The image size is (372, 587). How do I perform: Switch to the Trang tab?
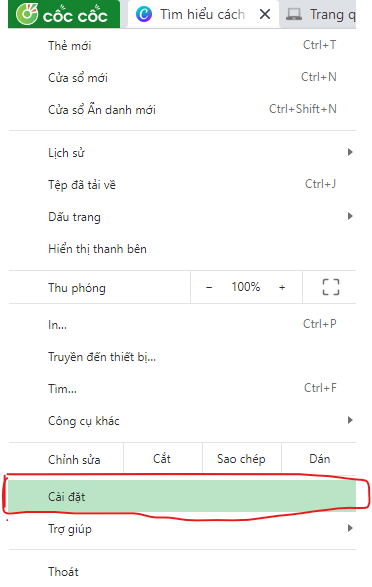tap(319, 15)
